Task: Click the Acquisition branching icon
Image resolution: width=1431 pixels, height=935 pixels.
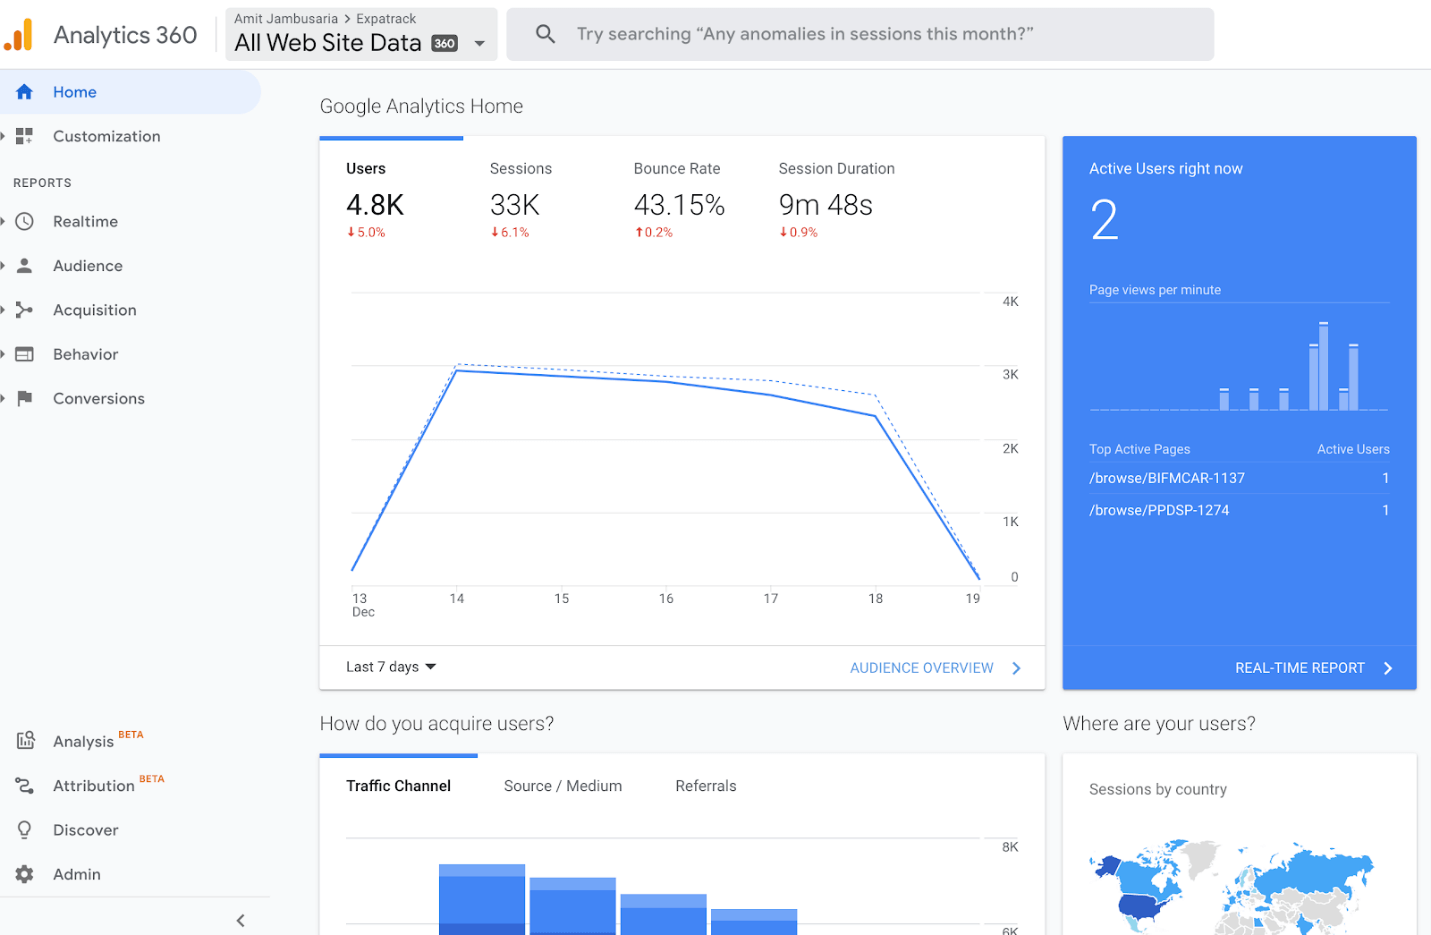Action: 25,310
